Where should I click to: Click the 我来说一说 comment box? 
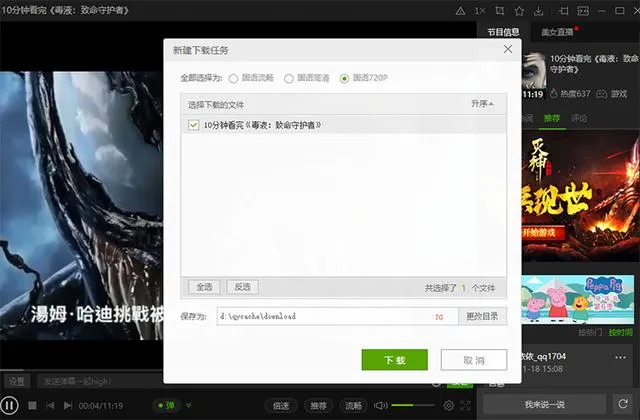click(544, 404)
